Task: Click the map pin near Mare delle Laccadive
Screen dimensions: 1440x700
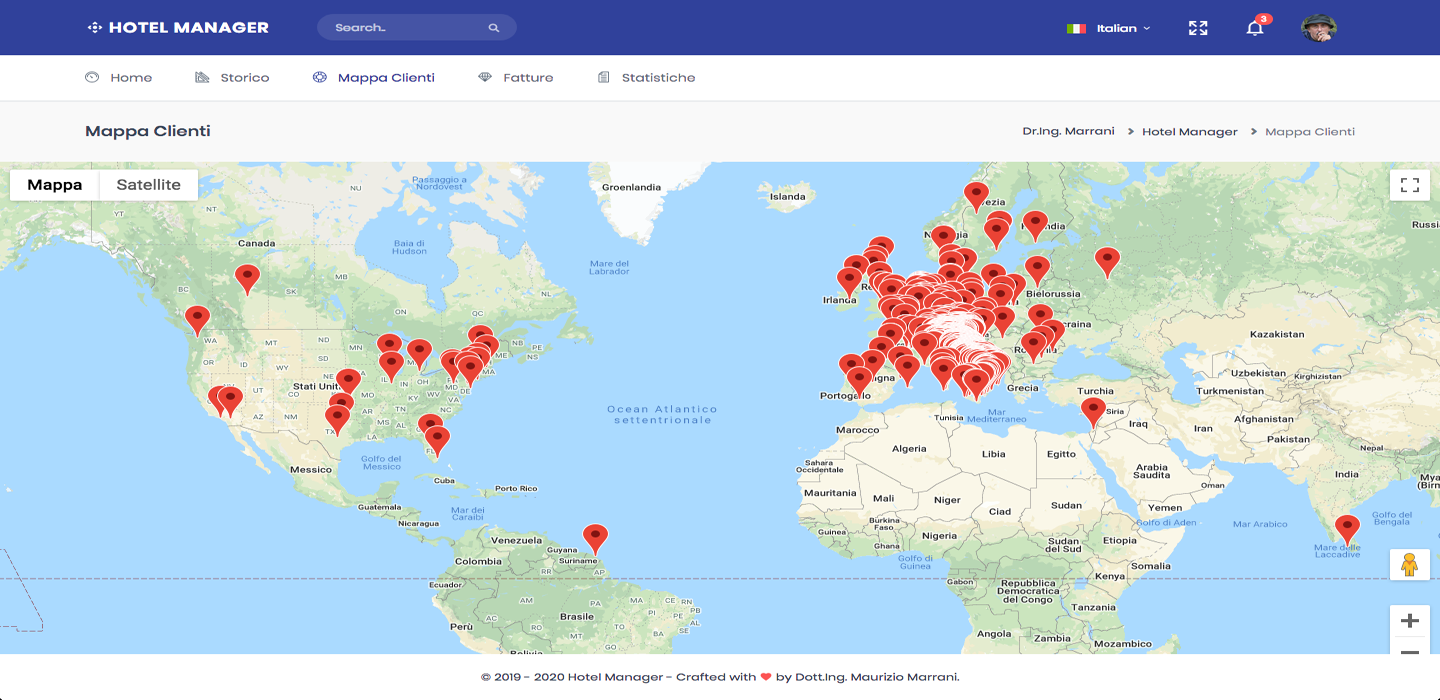Action: (1347, 529)
